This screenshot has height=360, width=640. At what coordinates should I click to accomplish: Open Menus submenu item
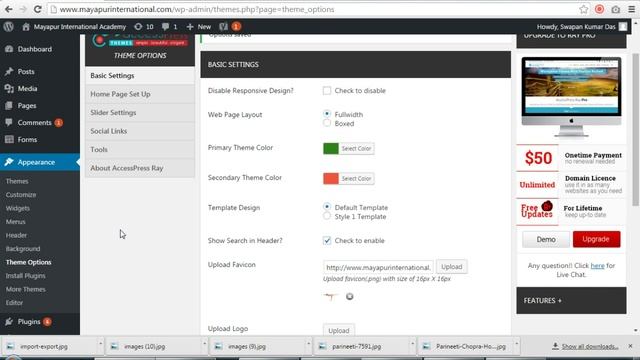pyautogui.click(x=16, y=222)
